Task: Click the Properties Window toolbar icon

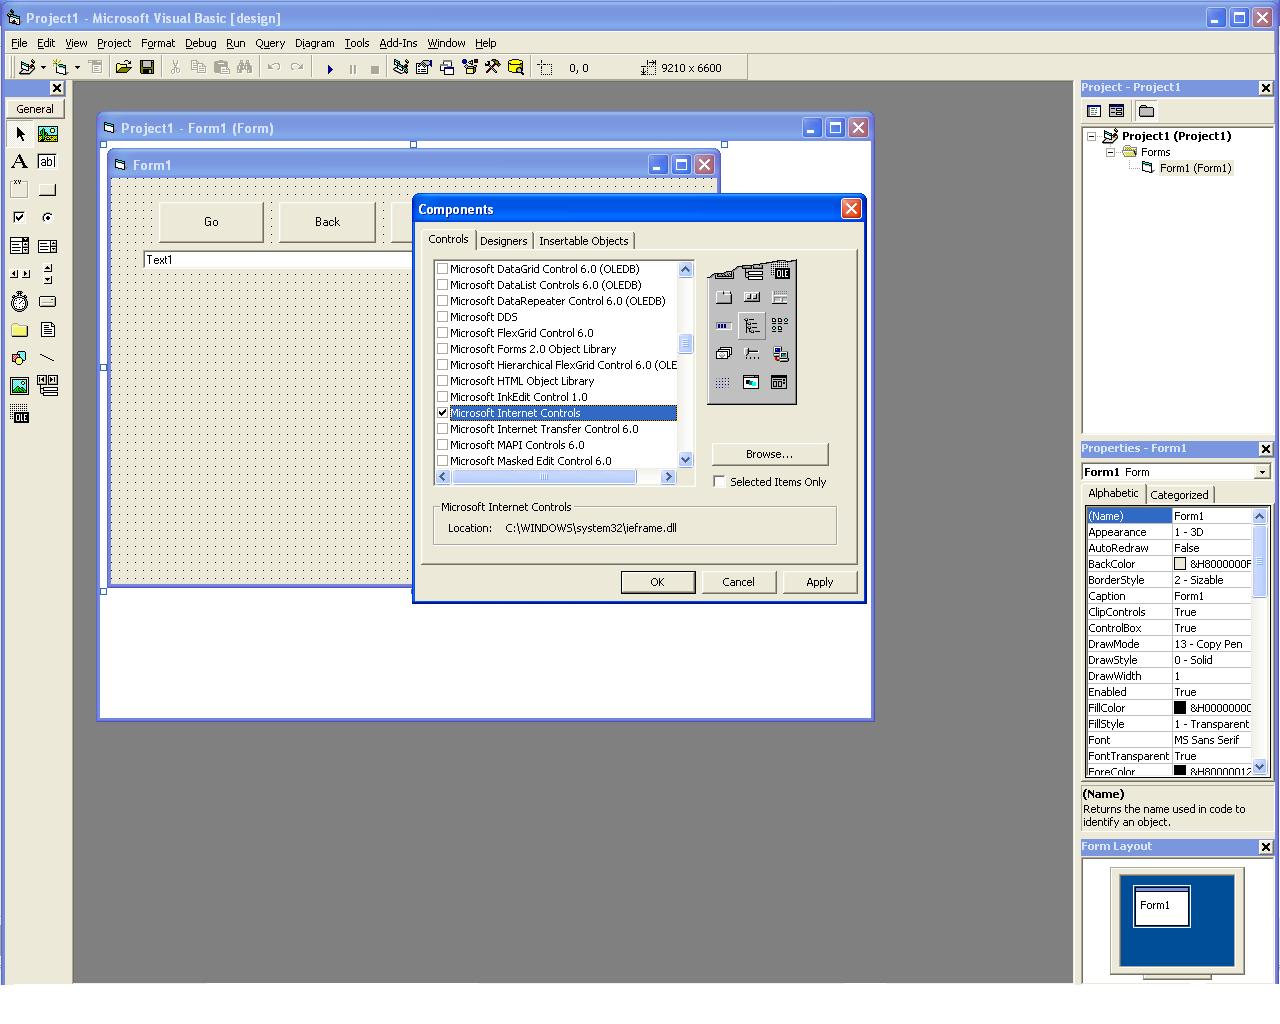Action: pos(424,68)
